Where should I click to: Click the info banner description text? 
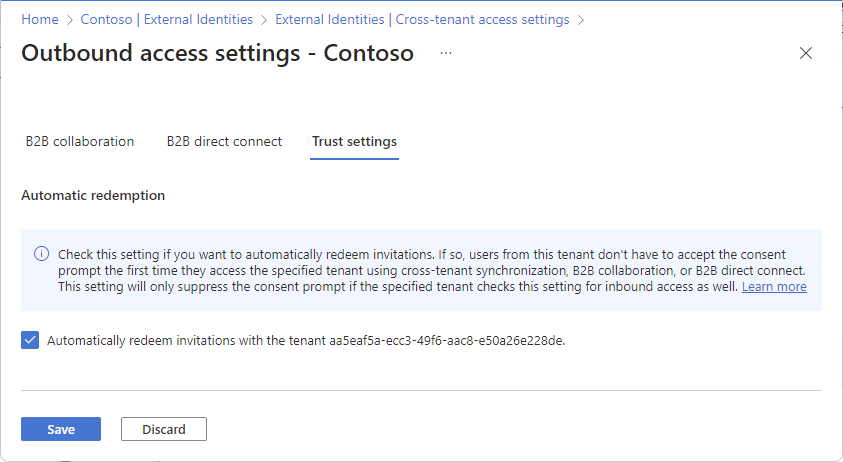(x=420, y=270)
